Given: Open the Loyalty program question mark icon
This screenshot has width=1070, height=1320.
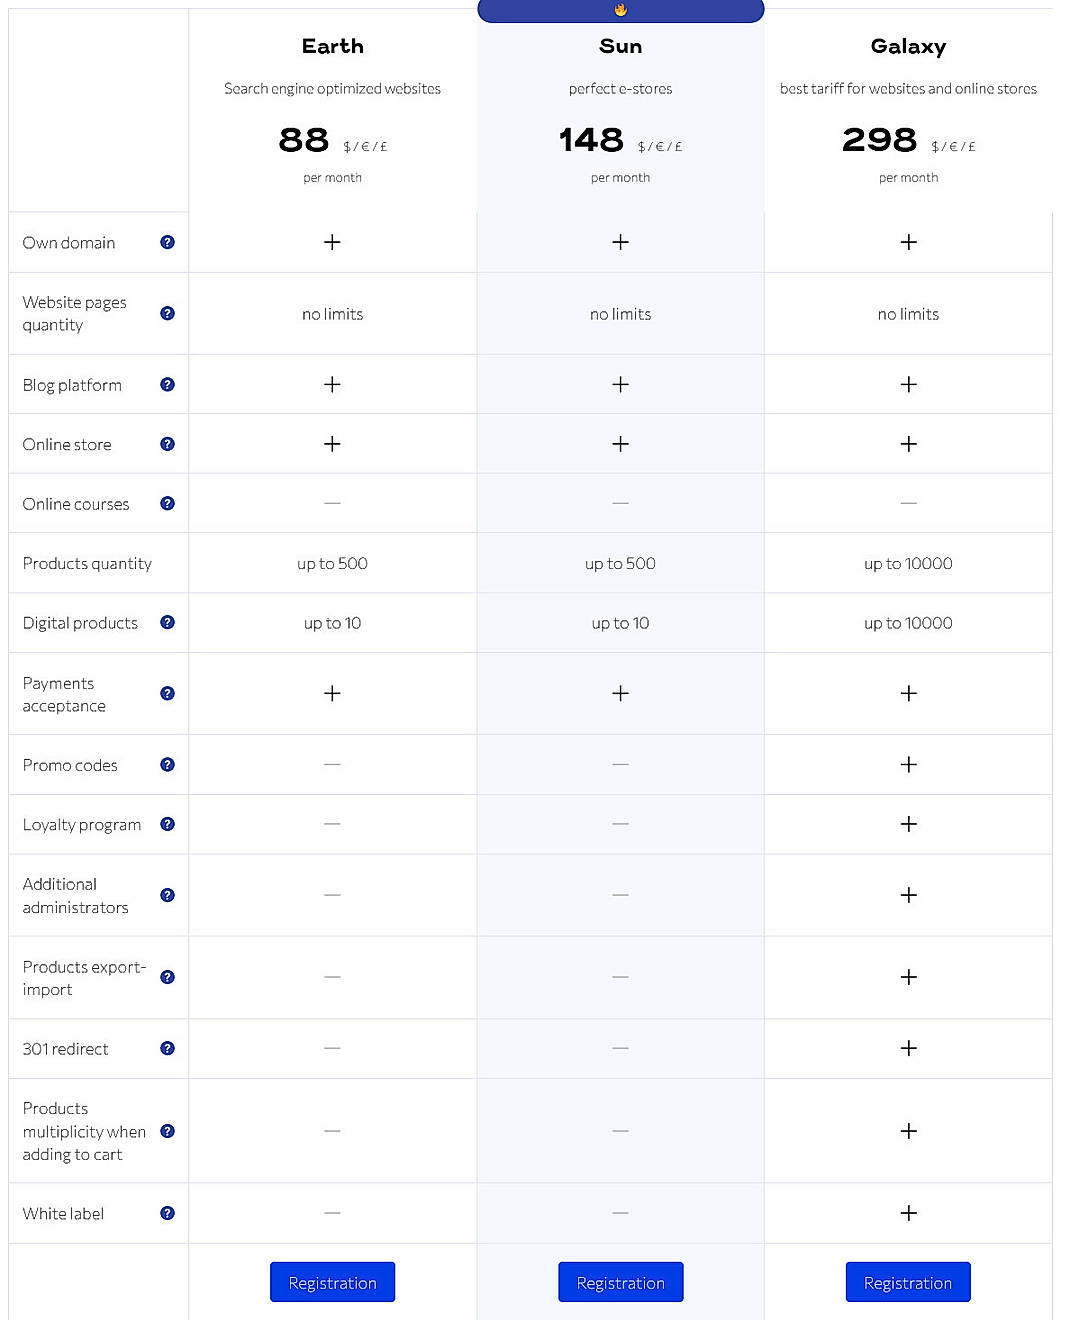Looking at the screenshot, I should pyautogui.click(x=167, y=824).
